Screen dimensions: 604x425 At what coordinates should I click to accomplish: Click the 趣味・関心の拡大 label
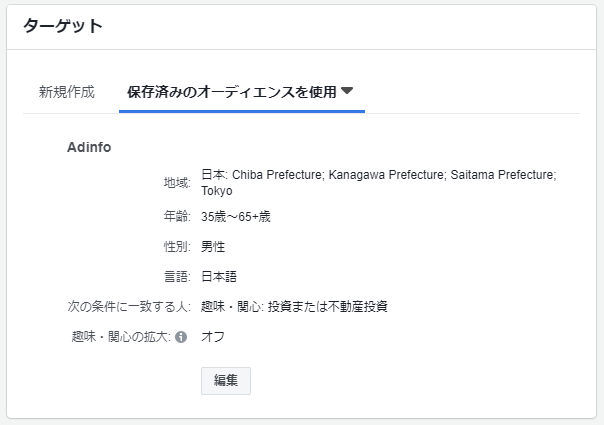(x=121, y=337)
